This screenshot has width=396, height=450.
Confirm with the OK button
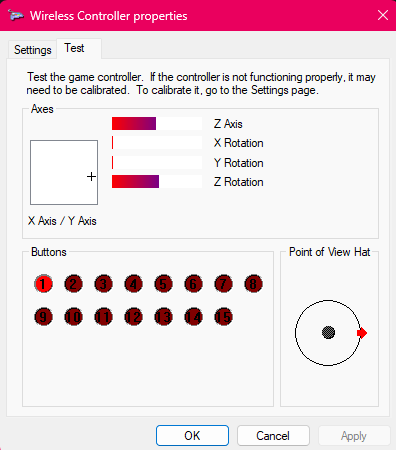click(192, 436)
